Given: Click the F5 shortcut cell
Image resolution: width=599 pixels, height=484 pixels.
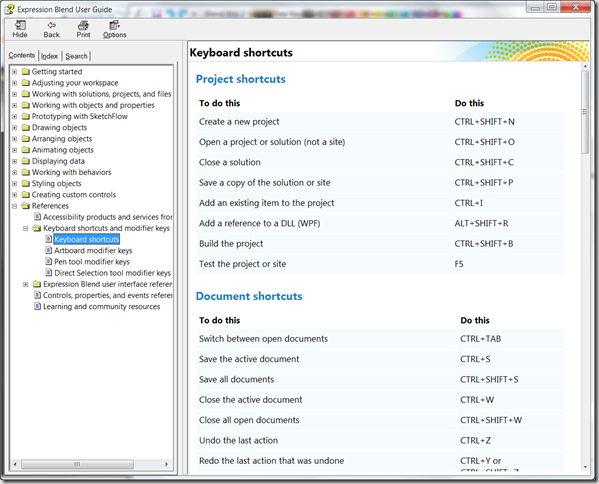Looking at the screenshot, I should pos(507,264).
